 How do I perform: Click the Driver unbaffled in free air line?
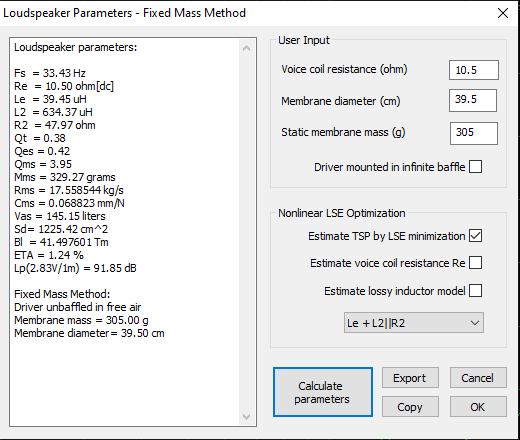coord(78,307)
